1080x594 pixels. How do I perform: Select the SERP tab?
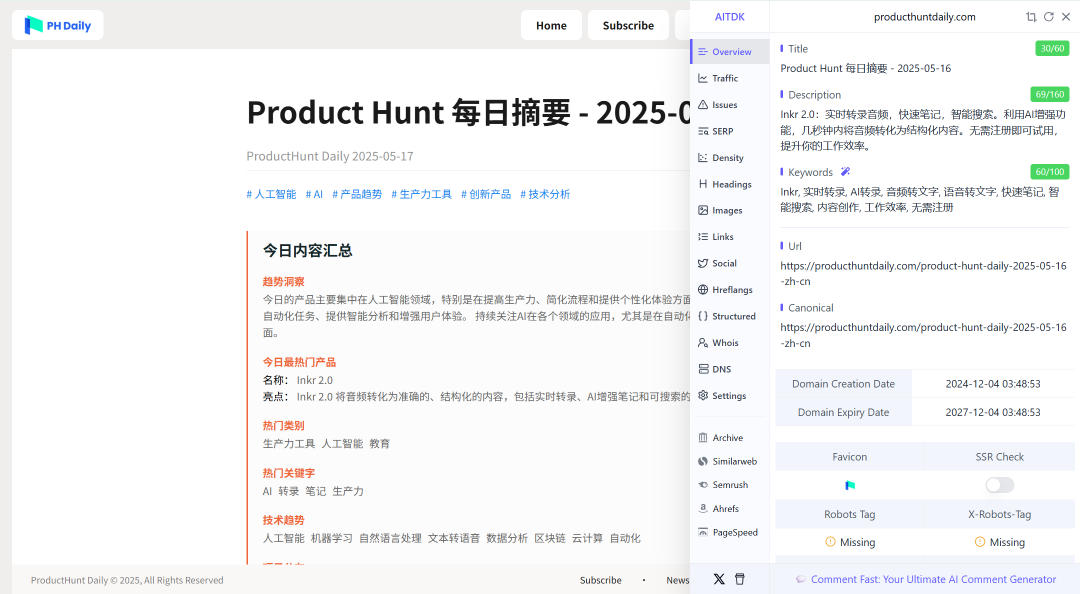pos(729,131)
